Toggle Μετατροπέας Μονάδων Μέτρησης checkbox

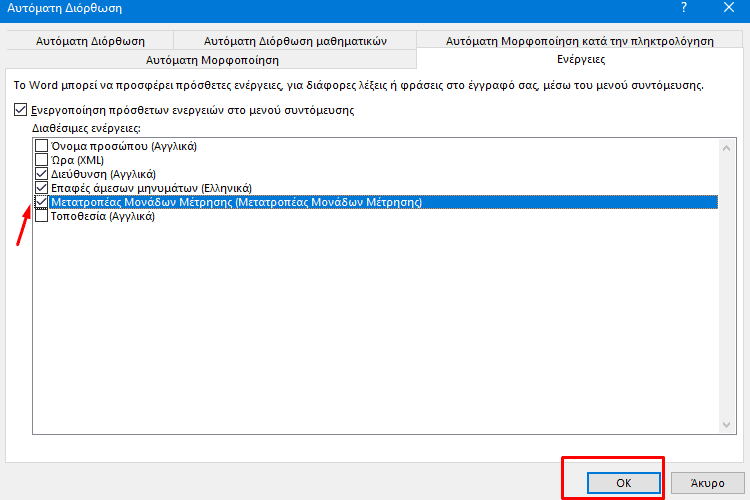pyautogui.click(x=42, y=202)
